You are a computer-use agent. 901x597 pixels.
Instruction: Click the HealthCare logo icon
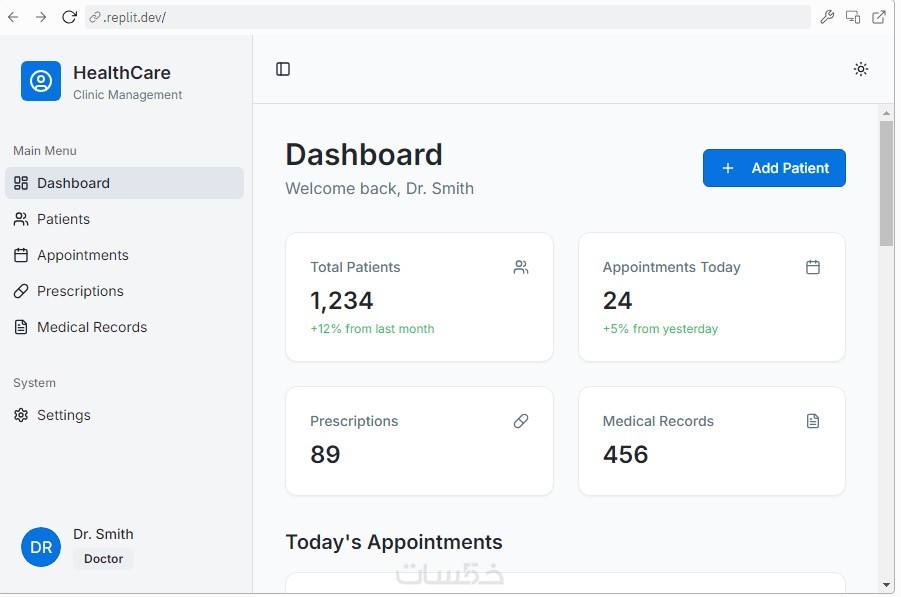click(41, 81)
